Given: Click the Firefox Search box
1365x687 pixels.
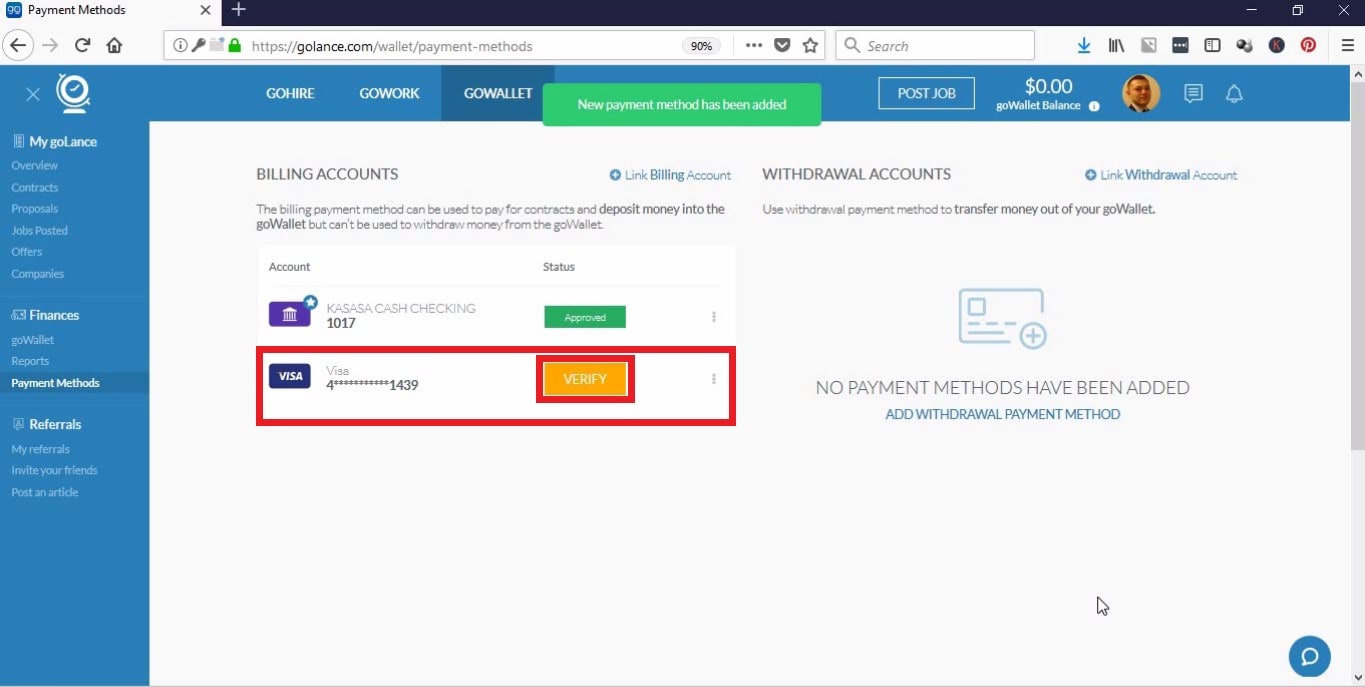Looking at the screenshot, I should [935, 45].
